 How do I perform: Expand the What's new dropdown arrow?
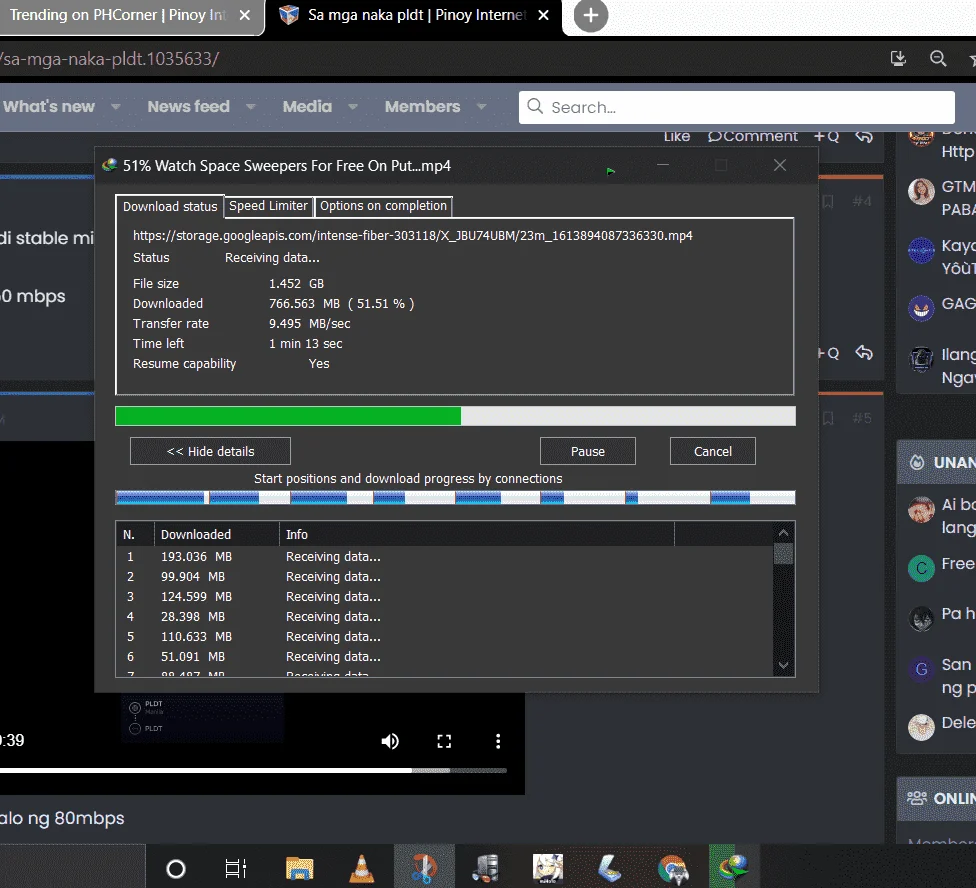[115, 107]
